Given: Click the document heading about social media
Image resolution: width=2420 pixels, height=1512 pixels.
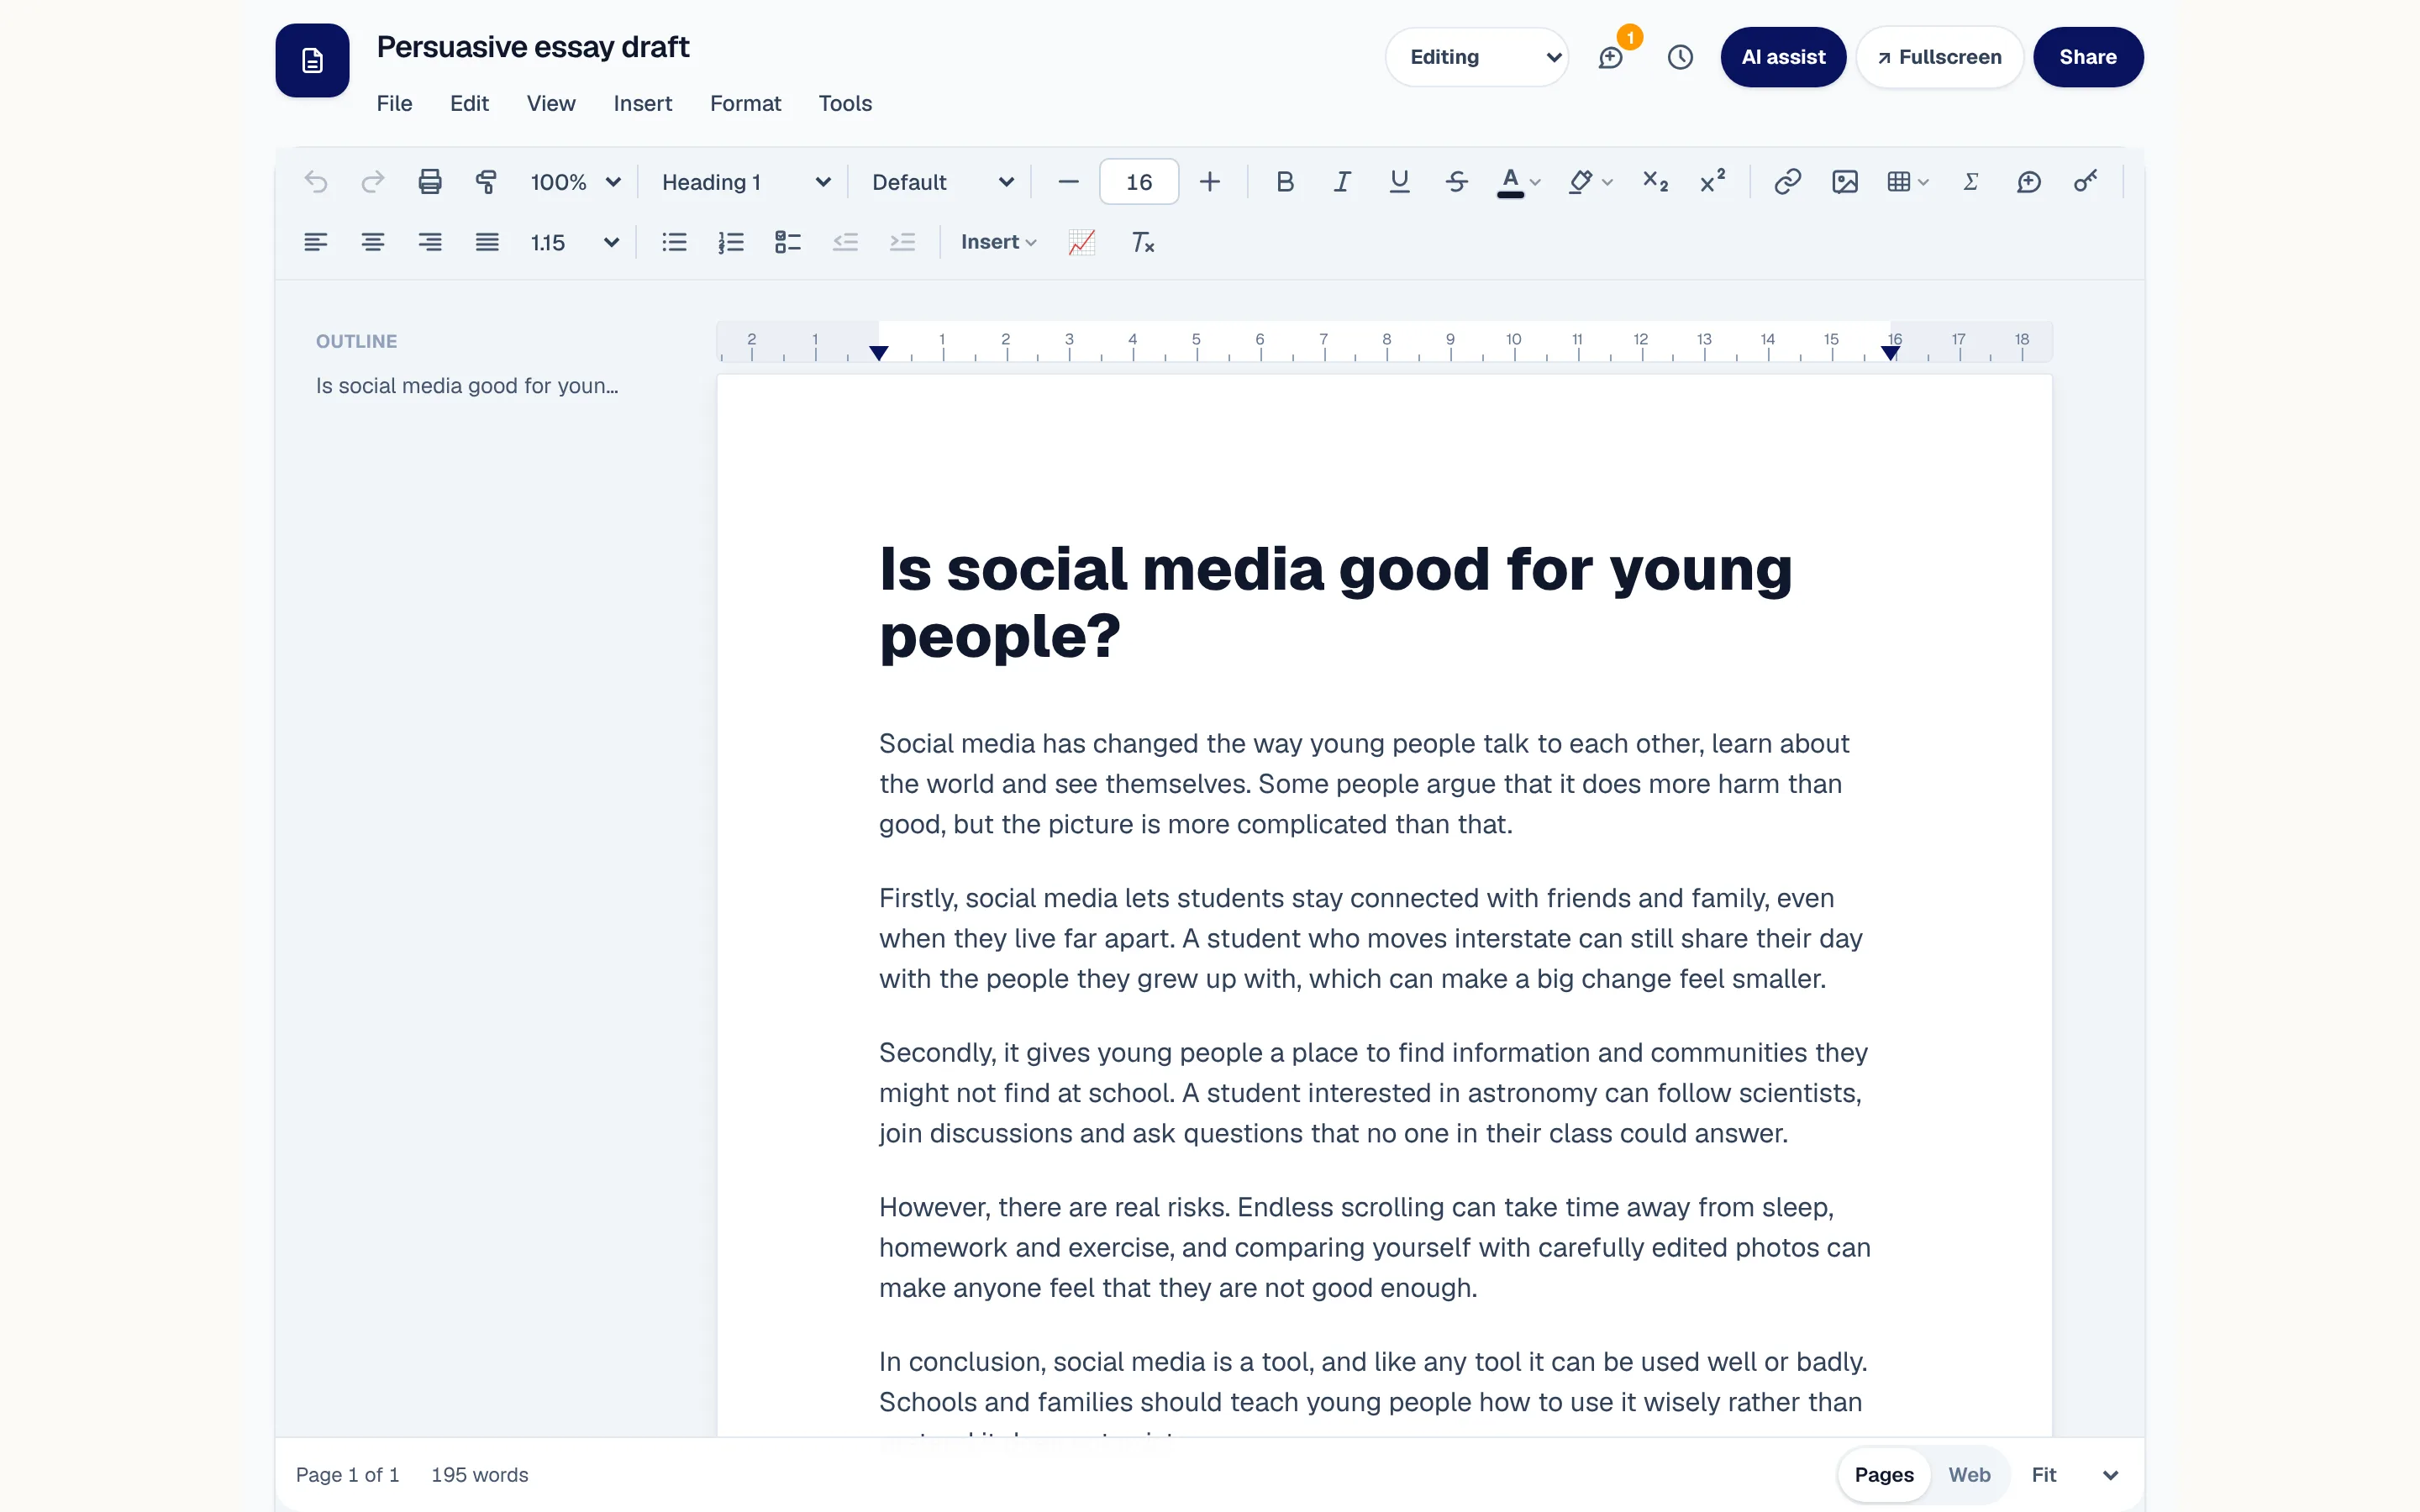Looking at the screenshot, I should coord(1335,603).
